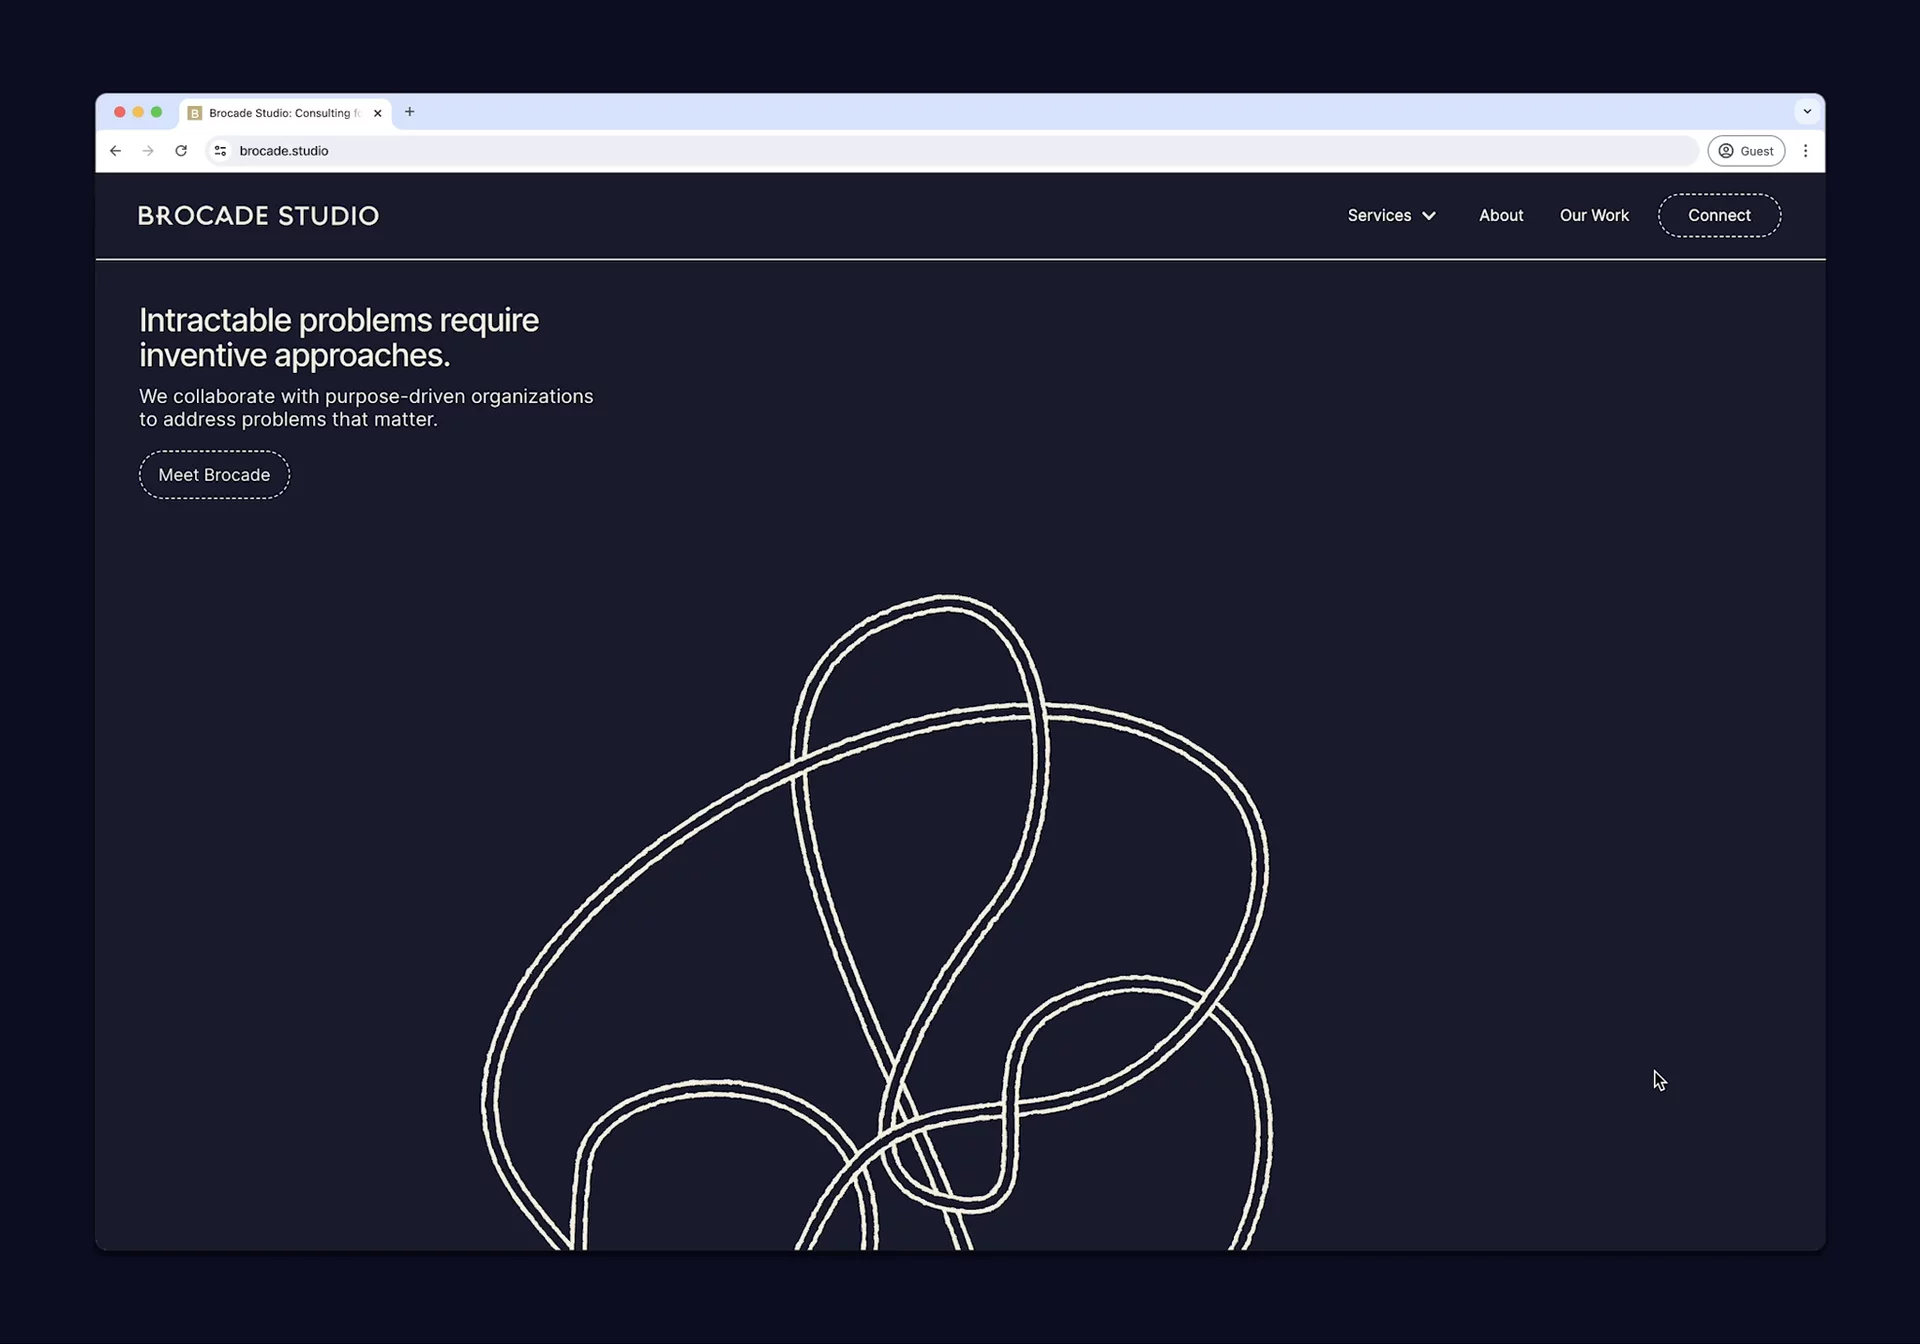Screen dimensions: 1920x1344
Task: Click the yellow window minimize button
Action: click(x=138, y=112)
